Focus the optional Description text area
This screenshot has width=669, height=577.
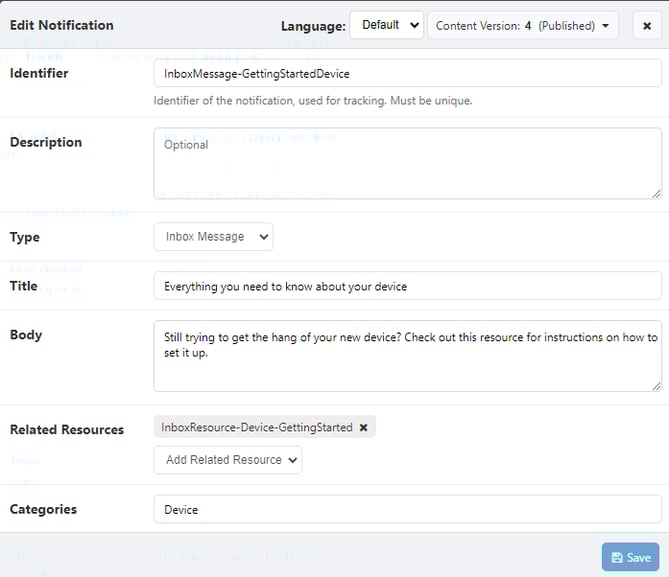pyautogui.click(x=407, y=162)
